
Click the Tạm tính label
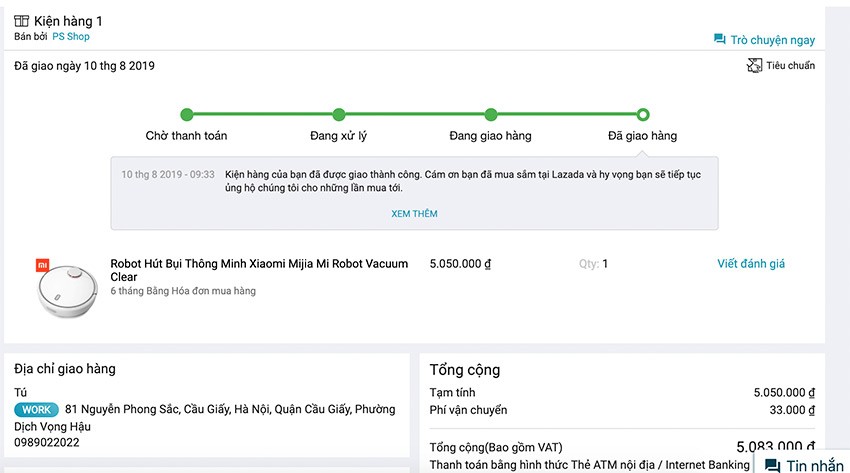tap(452, 392)
